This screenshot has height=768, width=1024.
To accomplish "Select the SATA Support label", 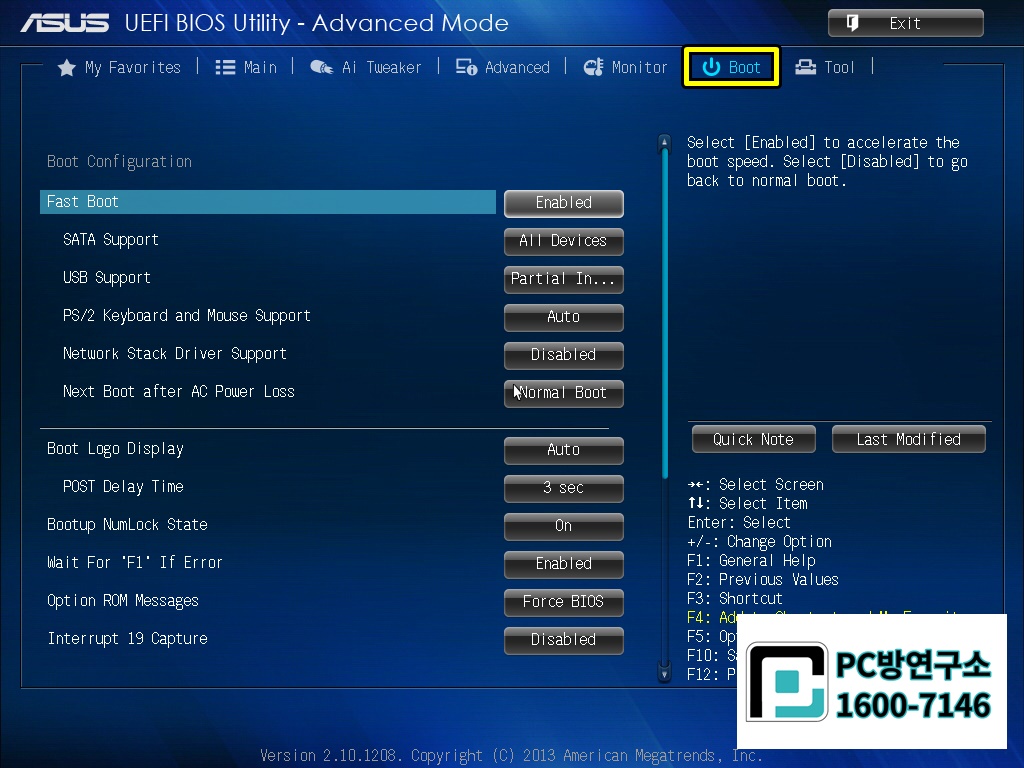I will tap(110, 240).
